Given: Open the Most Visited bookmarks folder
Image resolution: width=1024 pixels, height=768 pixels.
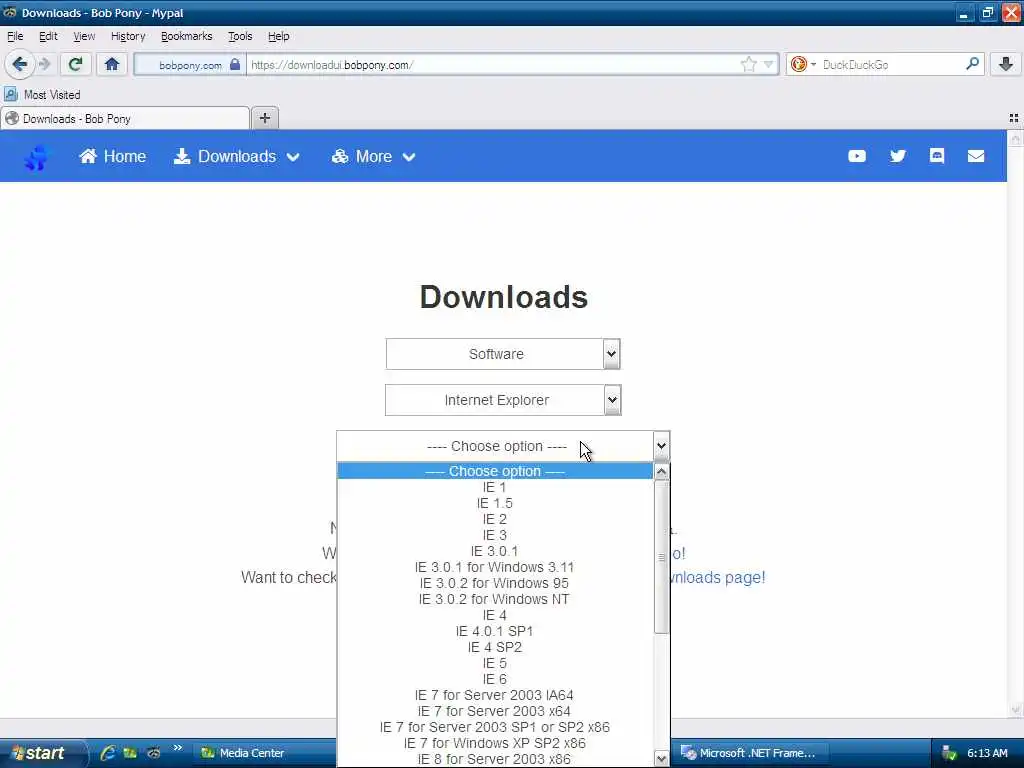Looking at the screenshot, I should pos(42,95).
